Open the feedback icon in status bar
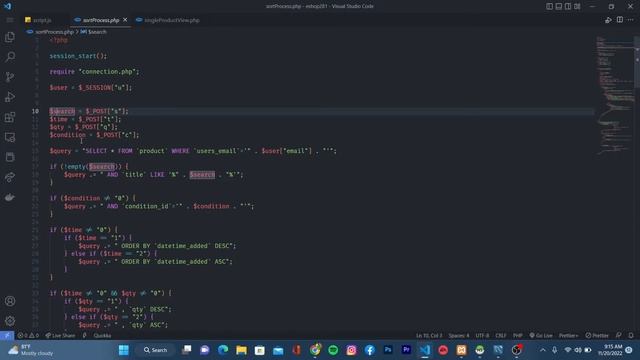 point(619,336)
